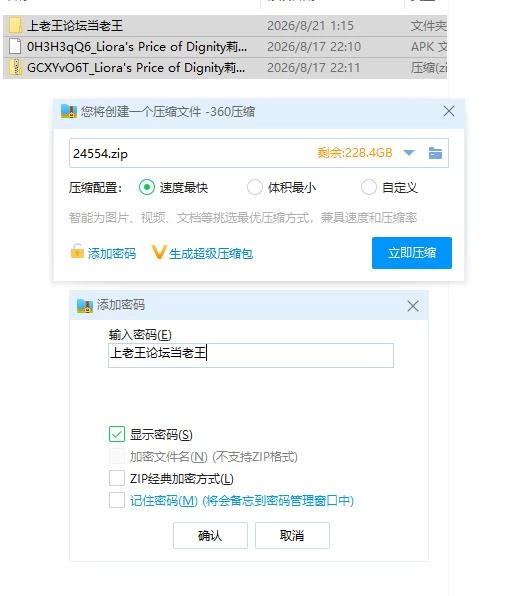Image resolution: width=530 pixels, height=596 pixels.
Task: Click the 24554.zip filename field
Action: coord(190,153)
